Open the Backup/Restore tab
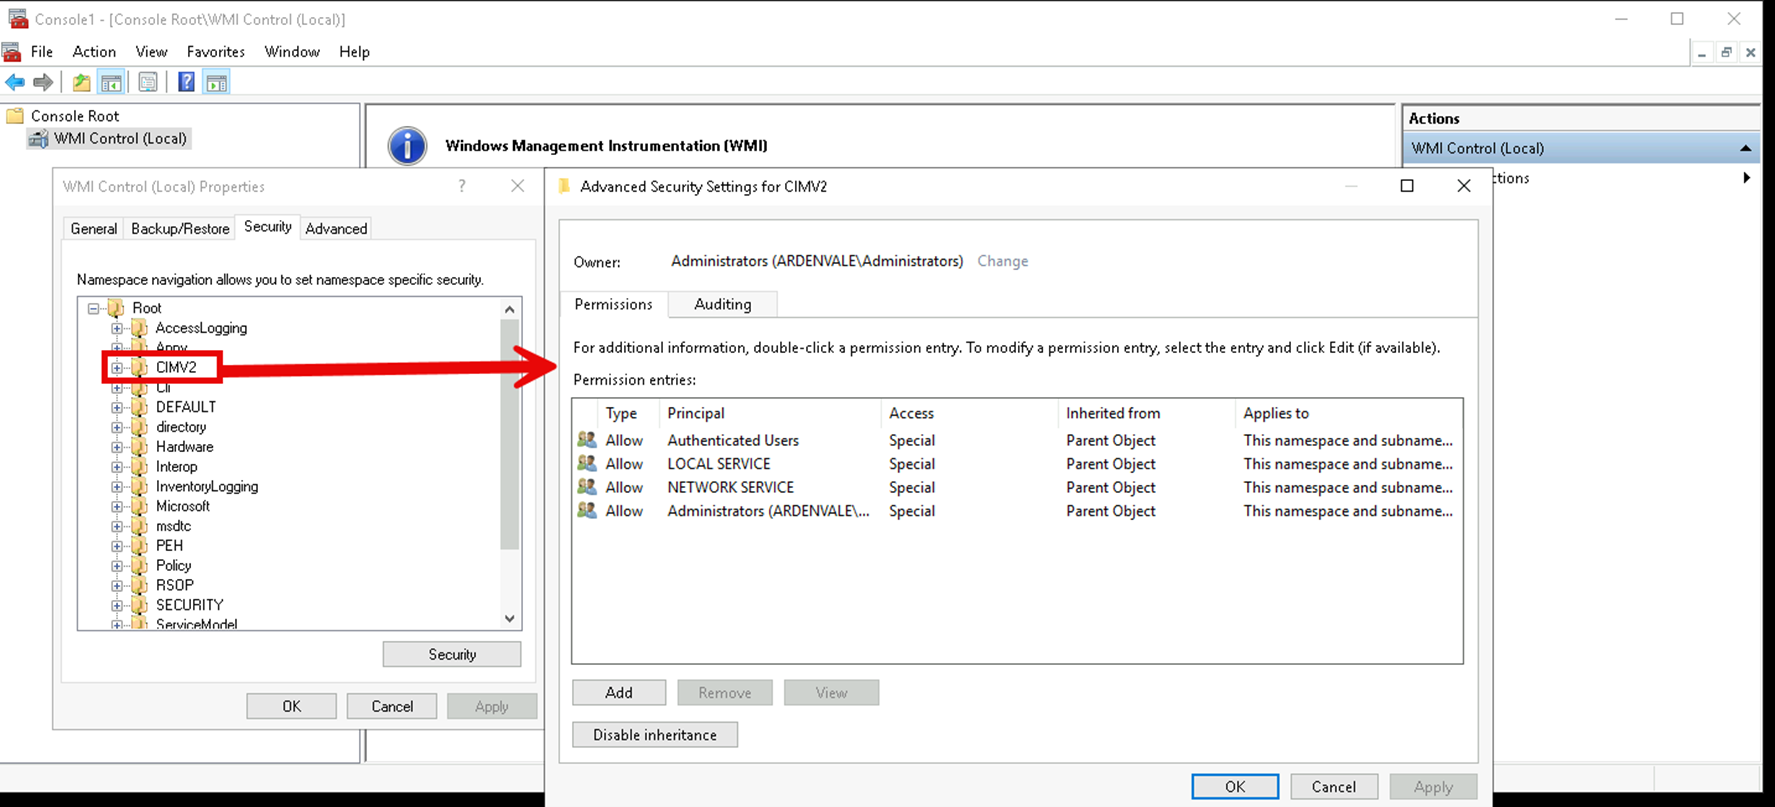1775x807 pixels. pos(180,228)
